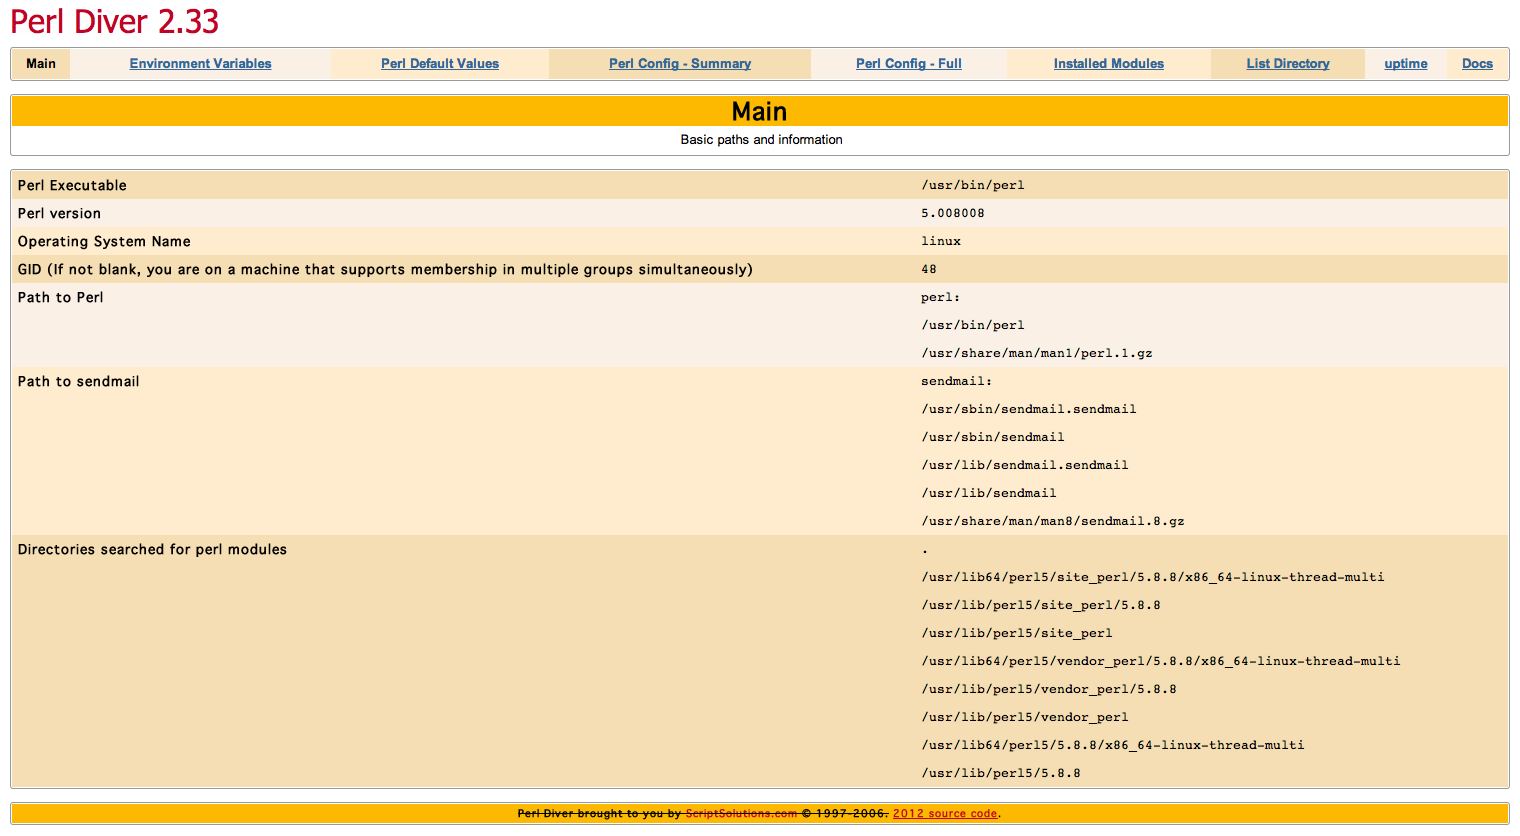Select the Perl version value 5.008008
This screenshot has width=1520, height=836.
tap(953, 214)
